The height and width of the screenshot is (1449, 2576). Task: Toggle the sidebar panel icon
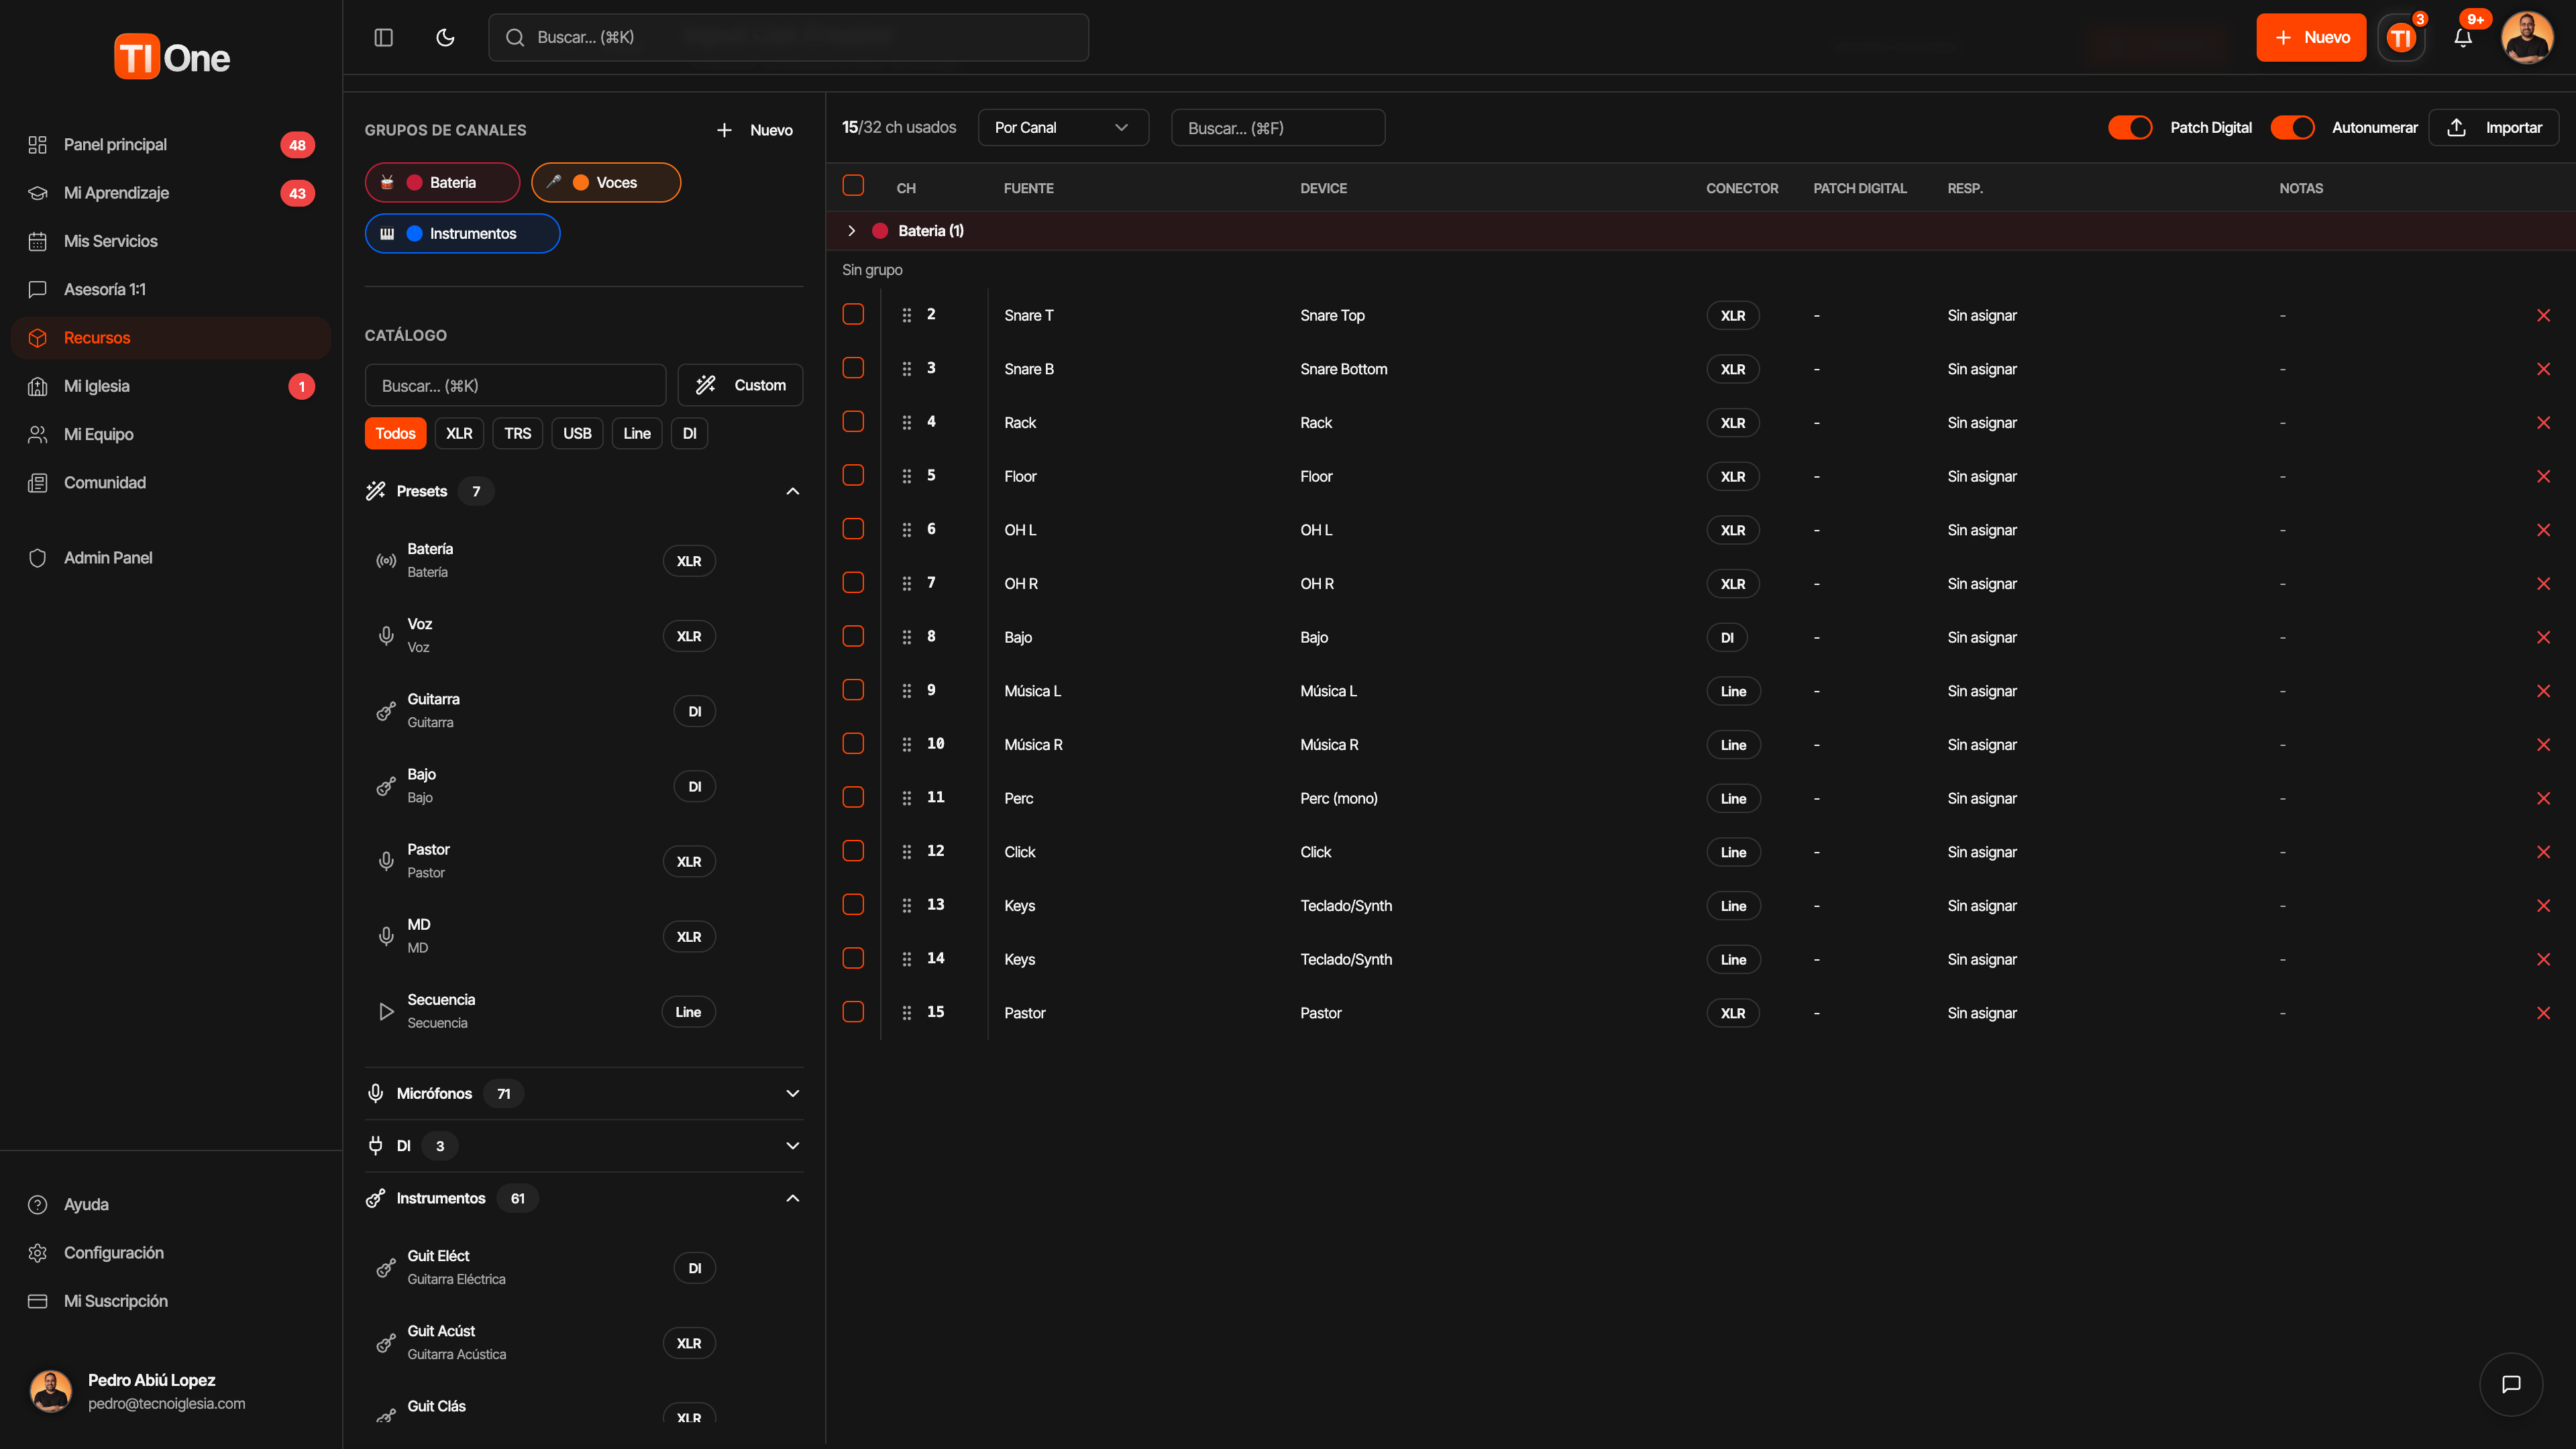(383, 37)
